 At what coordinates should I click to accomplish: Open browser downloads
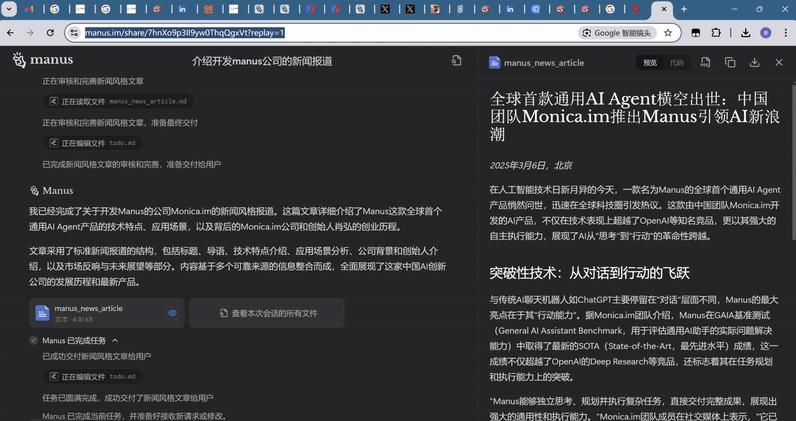pos(745,33)
